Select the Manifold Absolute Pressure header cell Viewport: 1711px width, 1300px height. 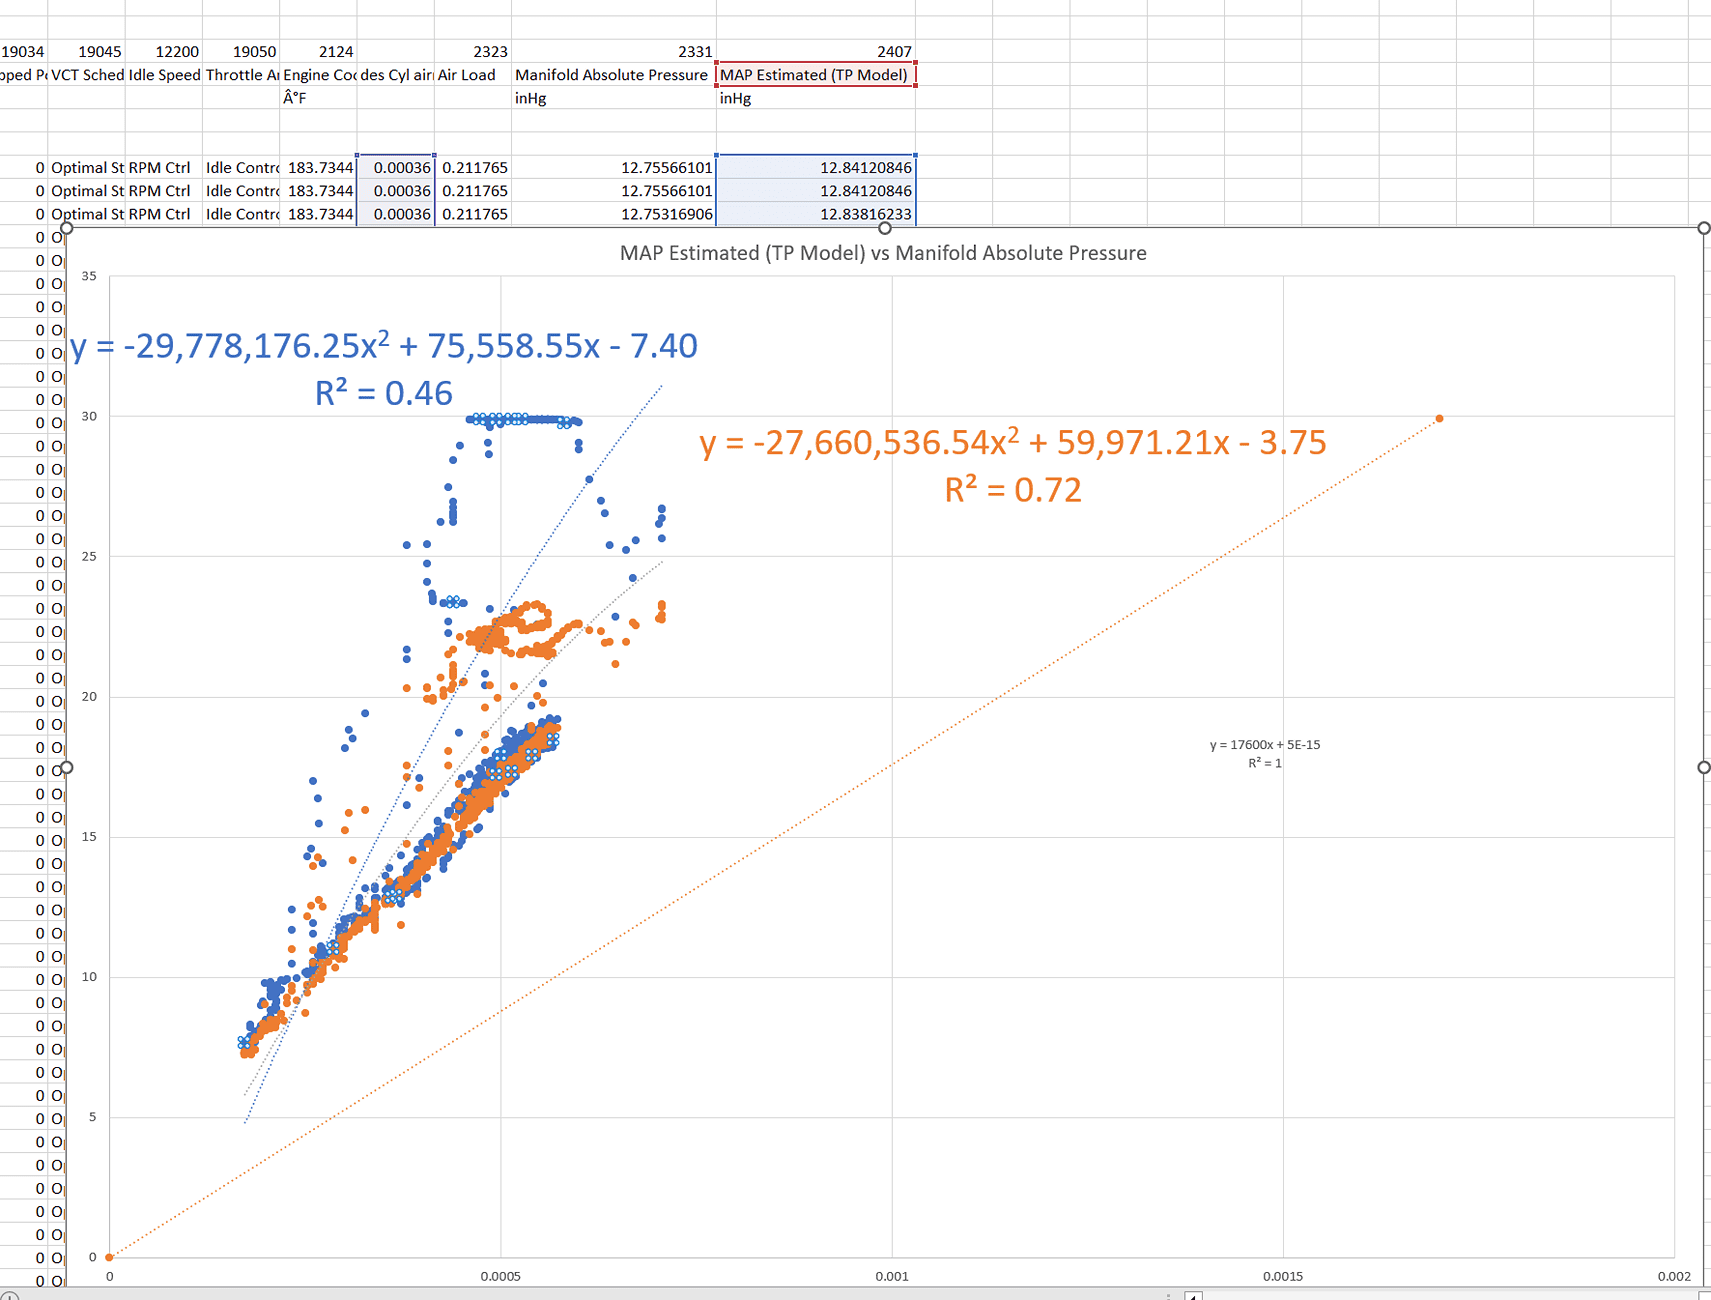613,75
